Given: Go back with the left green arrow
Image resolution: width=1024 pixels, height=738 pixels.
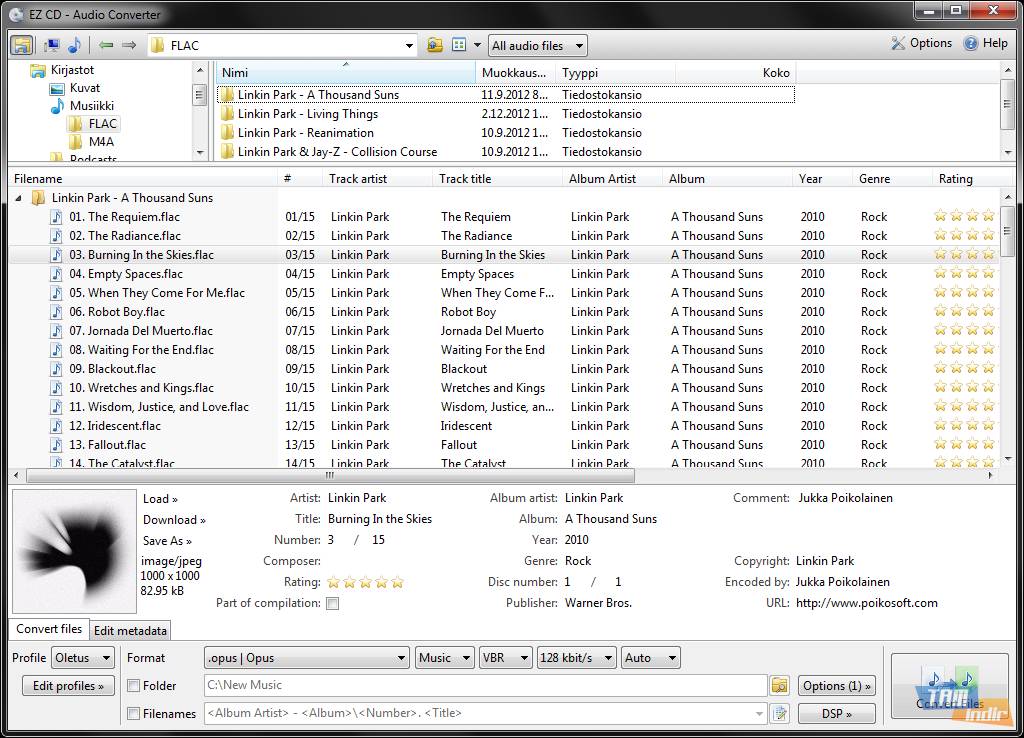Looking at the screenshot, I should click(x=106, y=45).
